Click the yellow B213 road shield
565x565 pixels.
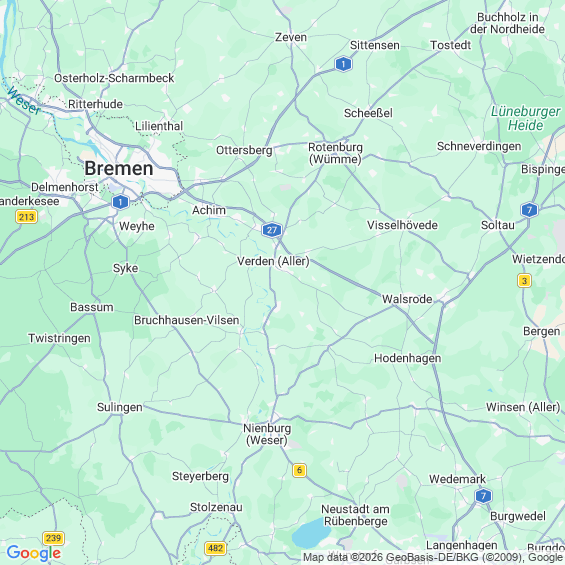pos(27,217)
